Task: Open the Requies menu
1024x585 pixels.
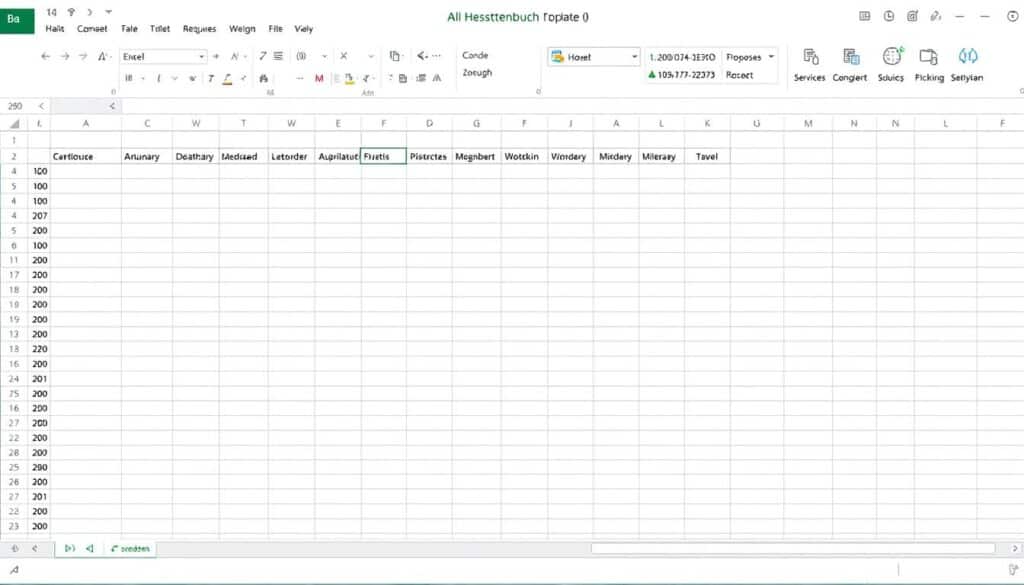Action: (199, 29)
